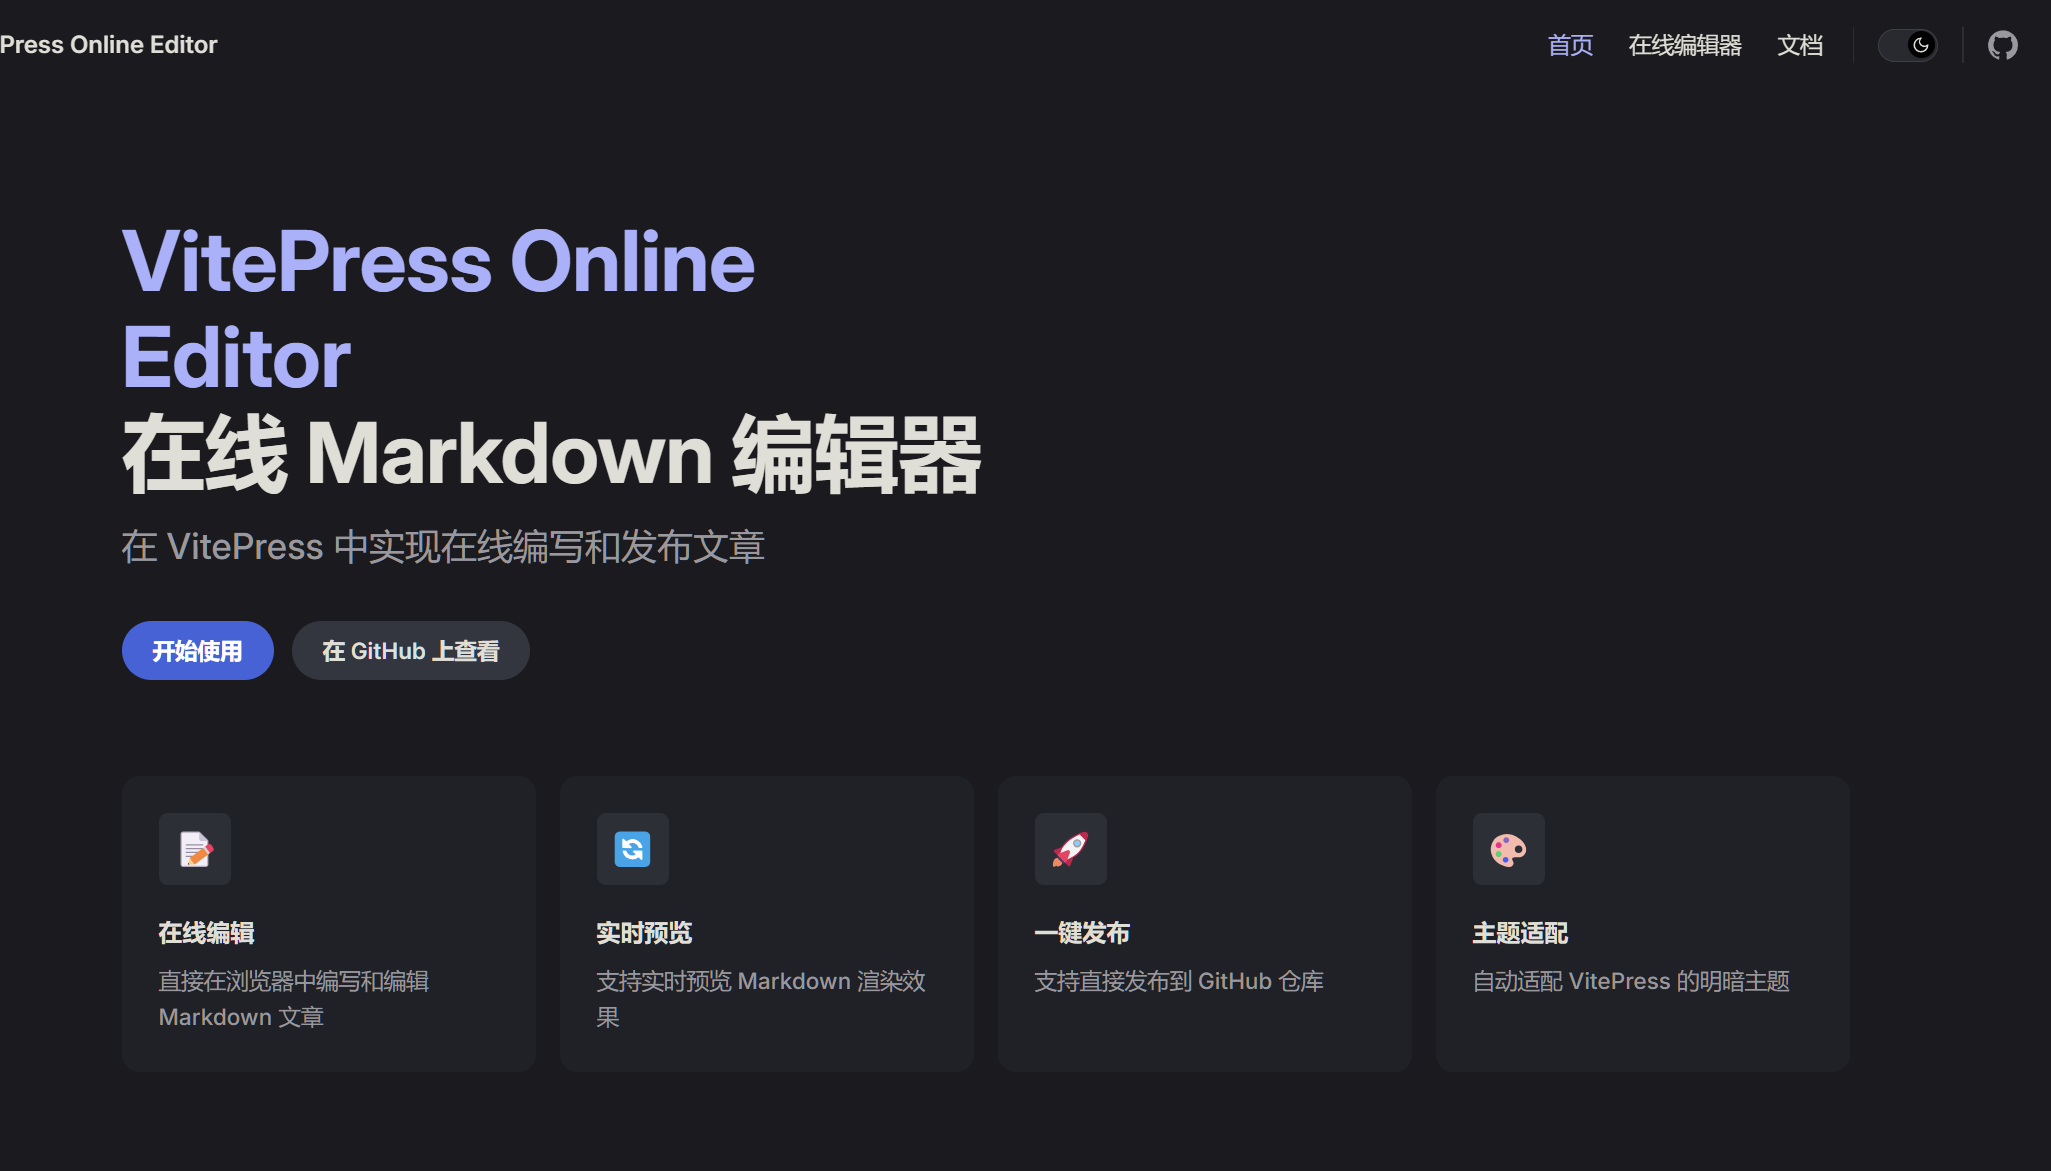Click 在 GitHub 上查看 button

pyautogui.click(x=410, y=651)
